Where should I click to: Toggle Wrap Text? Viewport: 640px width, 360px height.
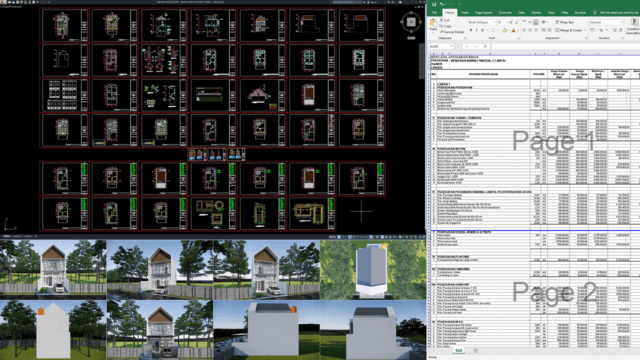point(565,22)
